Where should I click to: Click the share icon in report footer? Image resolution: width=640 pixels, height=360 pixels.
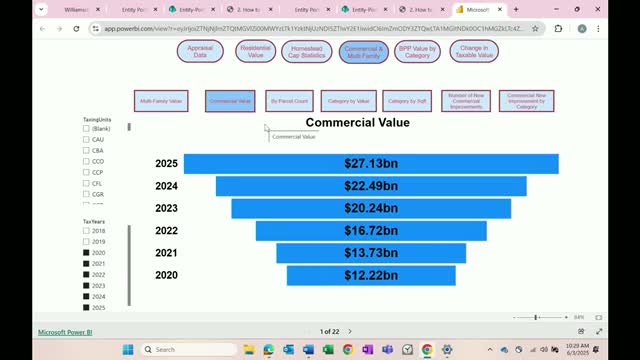coord(581,331)
